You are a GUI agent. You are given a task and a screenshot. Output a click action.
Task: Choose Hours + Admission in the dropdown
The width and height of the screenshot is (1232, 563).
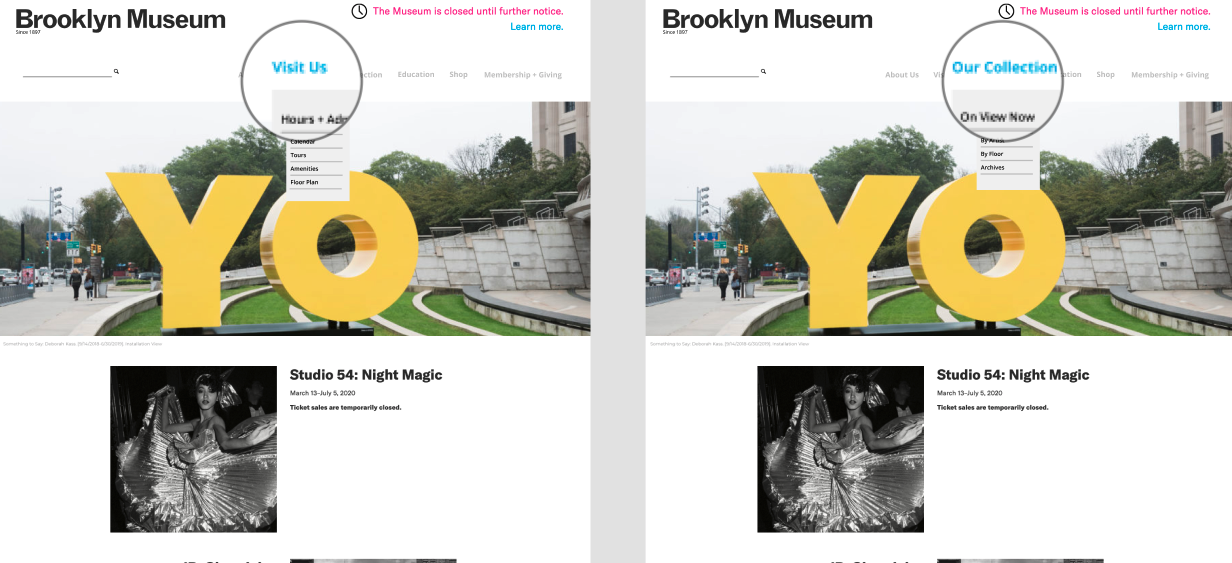(x=313, y=119)
